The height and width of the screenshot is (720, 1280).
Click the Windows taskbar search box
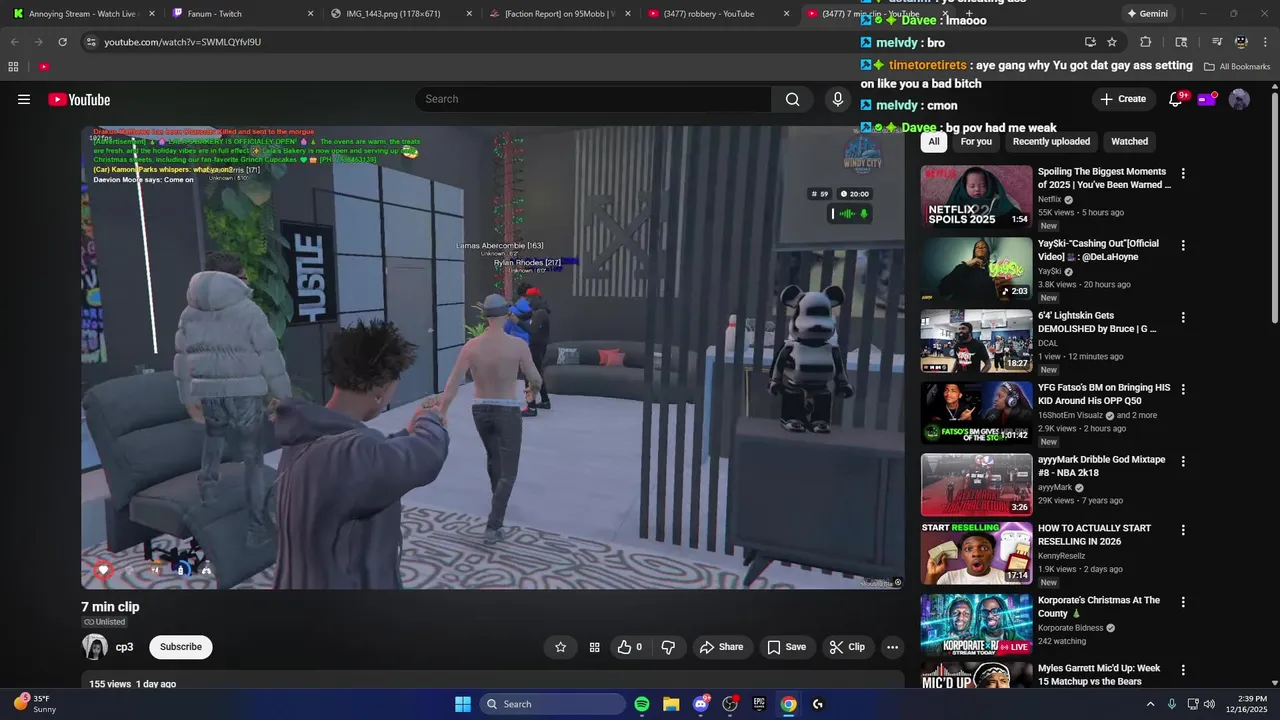pos(552,704)
